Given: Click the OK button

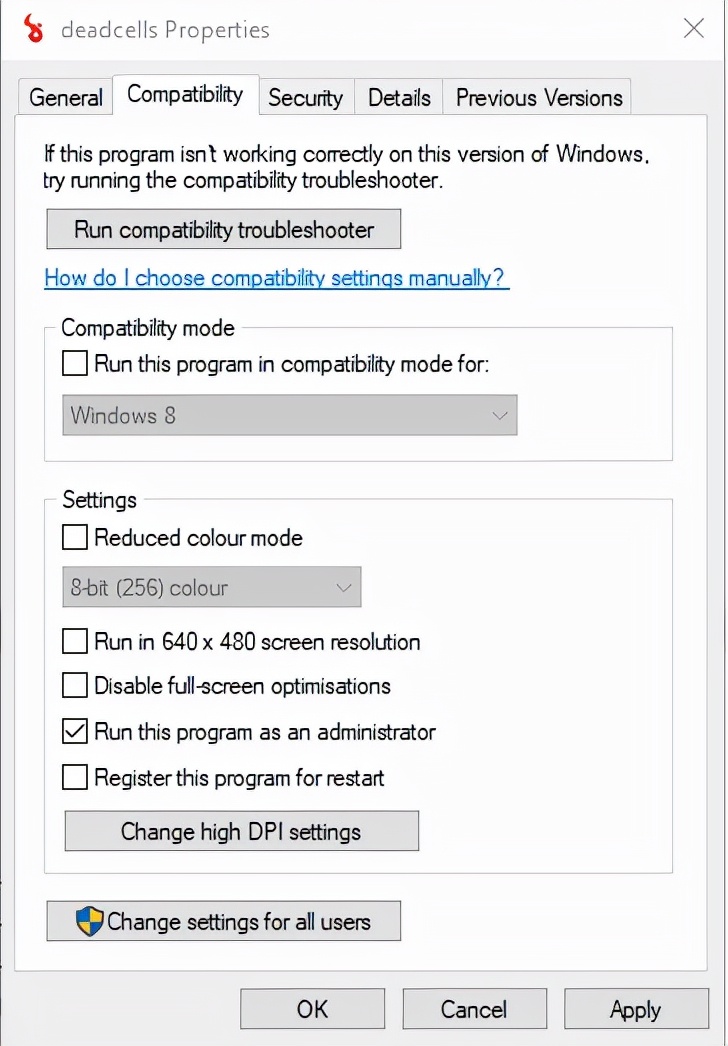Looking at the screenshot, I should [x=312, y=1010].
